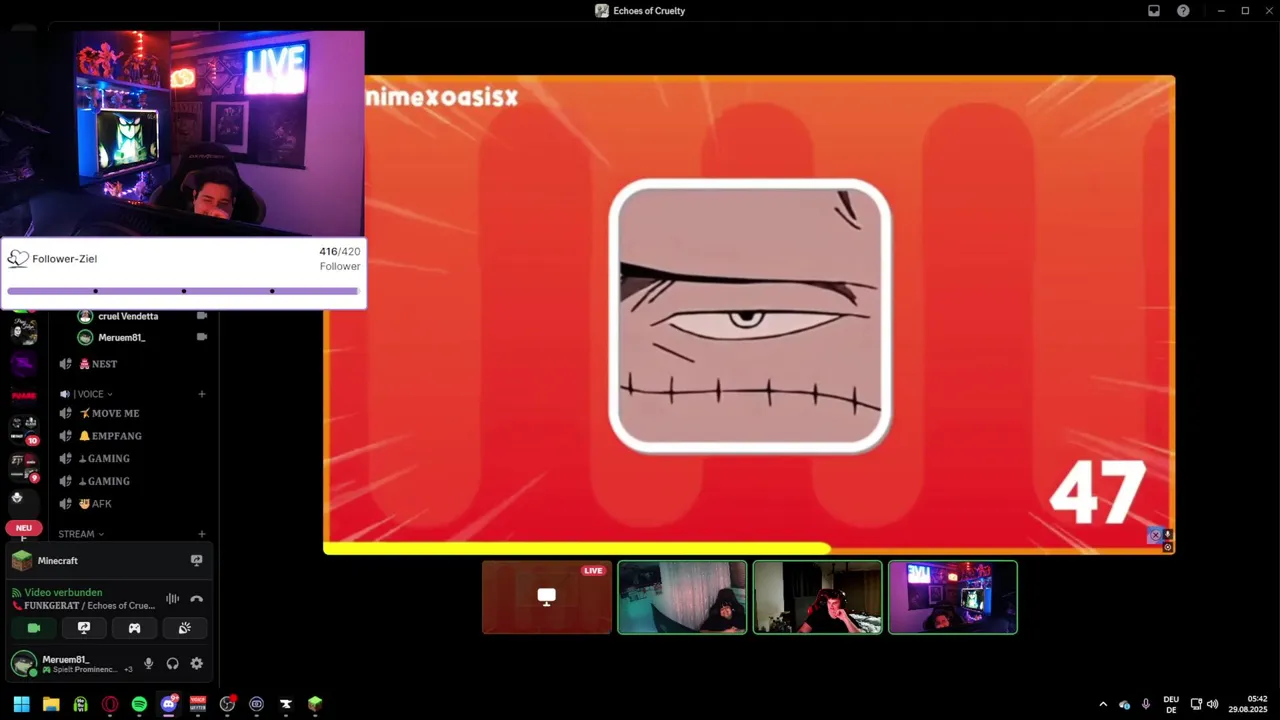Image resolution: width=1280 pixels, height=720 pixels.
Task: Select the middle webcam tile, man in black shirt
Action: 818,597
